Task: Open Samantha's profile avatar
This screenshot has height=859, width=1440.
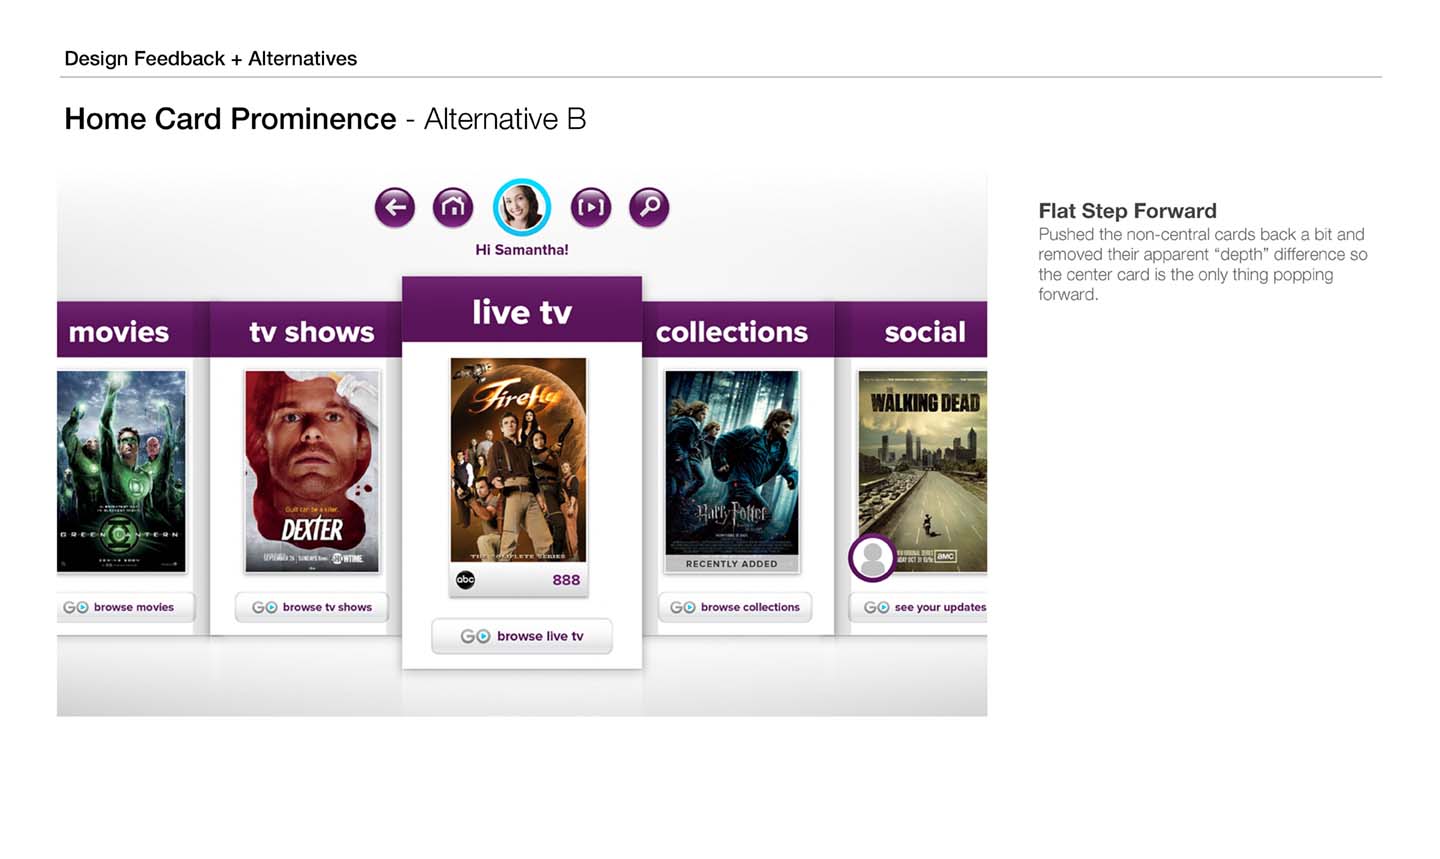Action: (522, 207)
